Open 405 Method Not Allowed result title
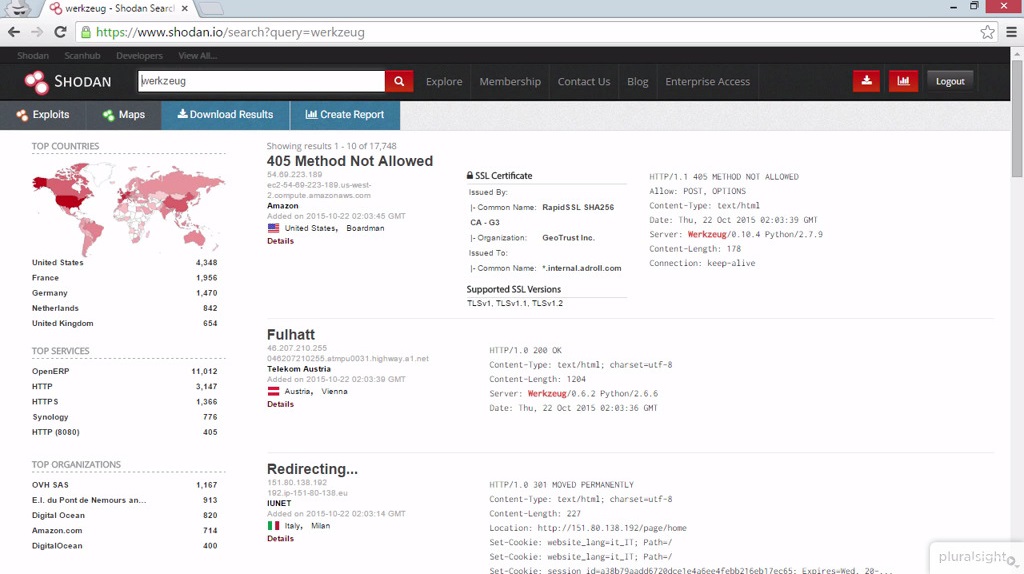Viewport: 1024px width, 574px height. (x=349, y=161)
